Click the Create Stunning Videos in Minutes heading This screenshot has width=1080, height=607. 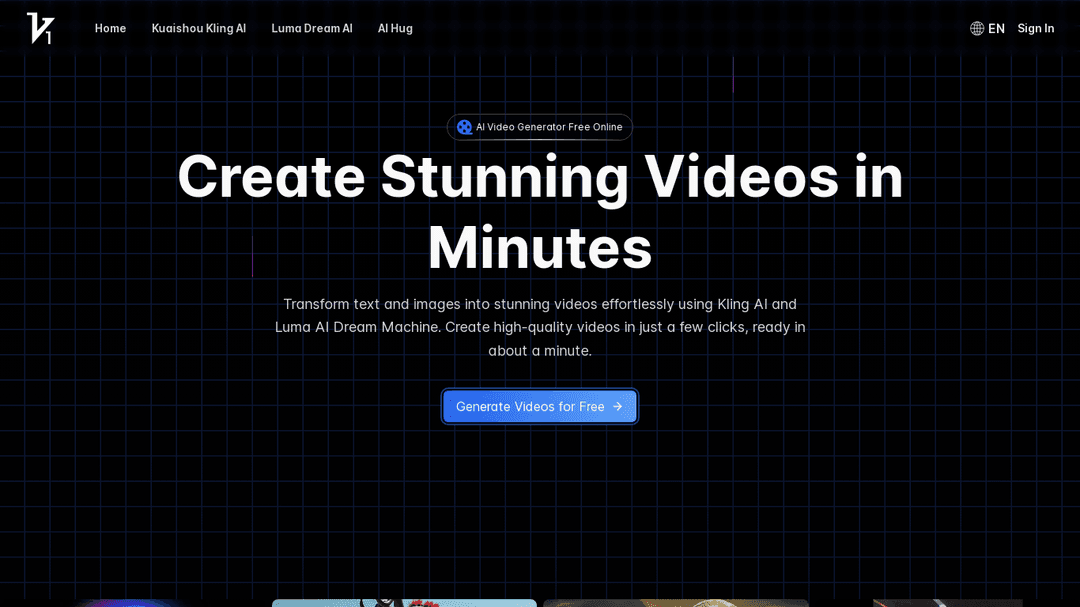[540, 177]
